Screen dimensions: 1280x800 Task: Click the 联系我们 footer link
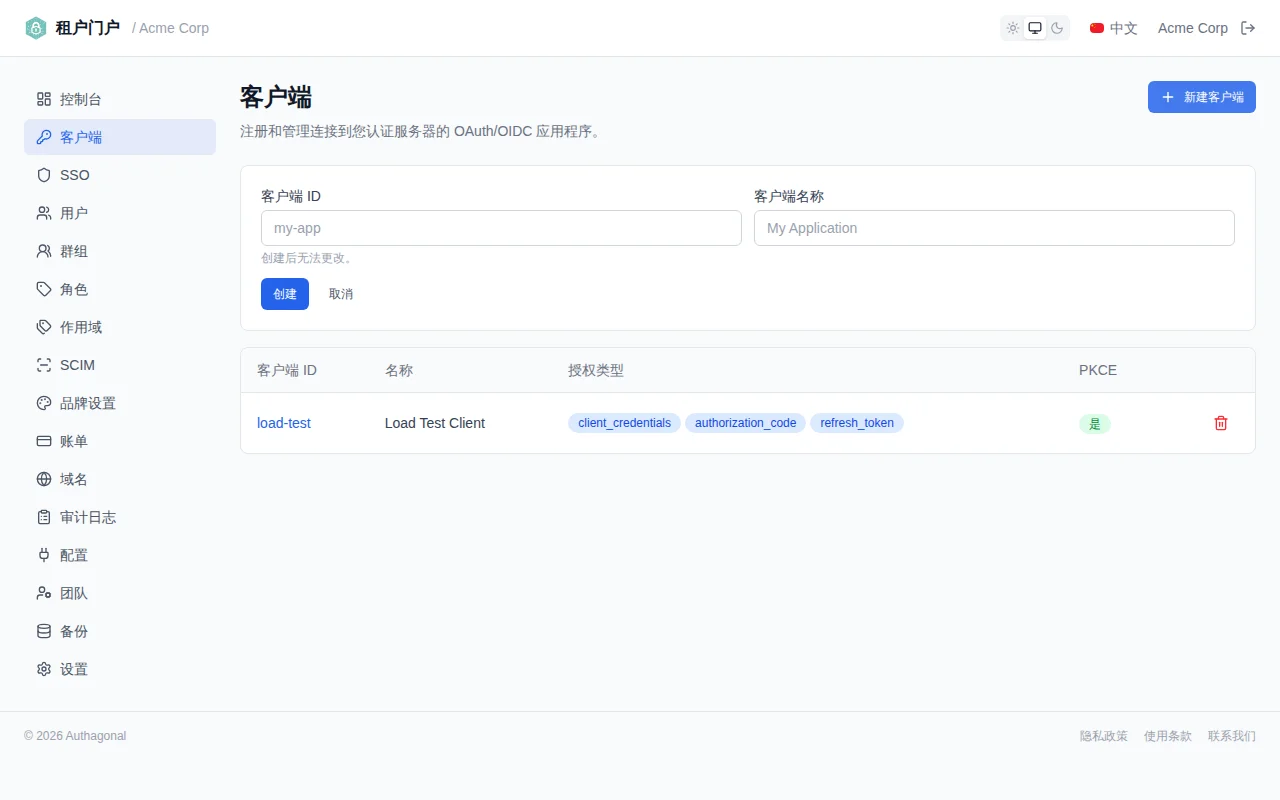point(1232,736)
